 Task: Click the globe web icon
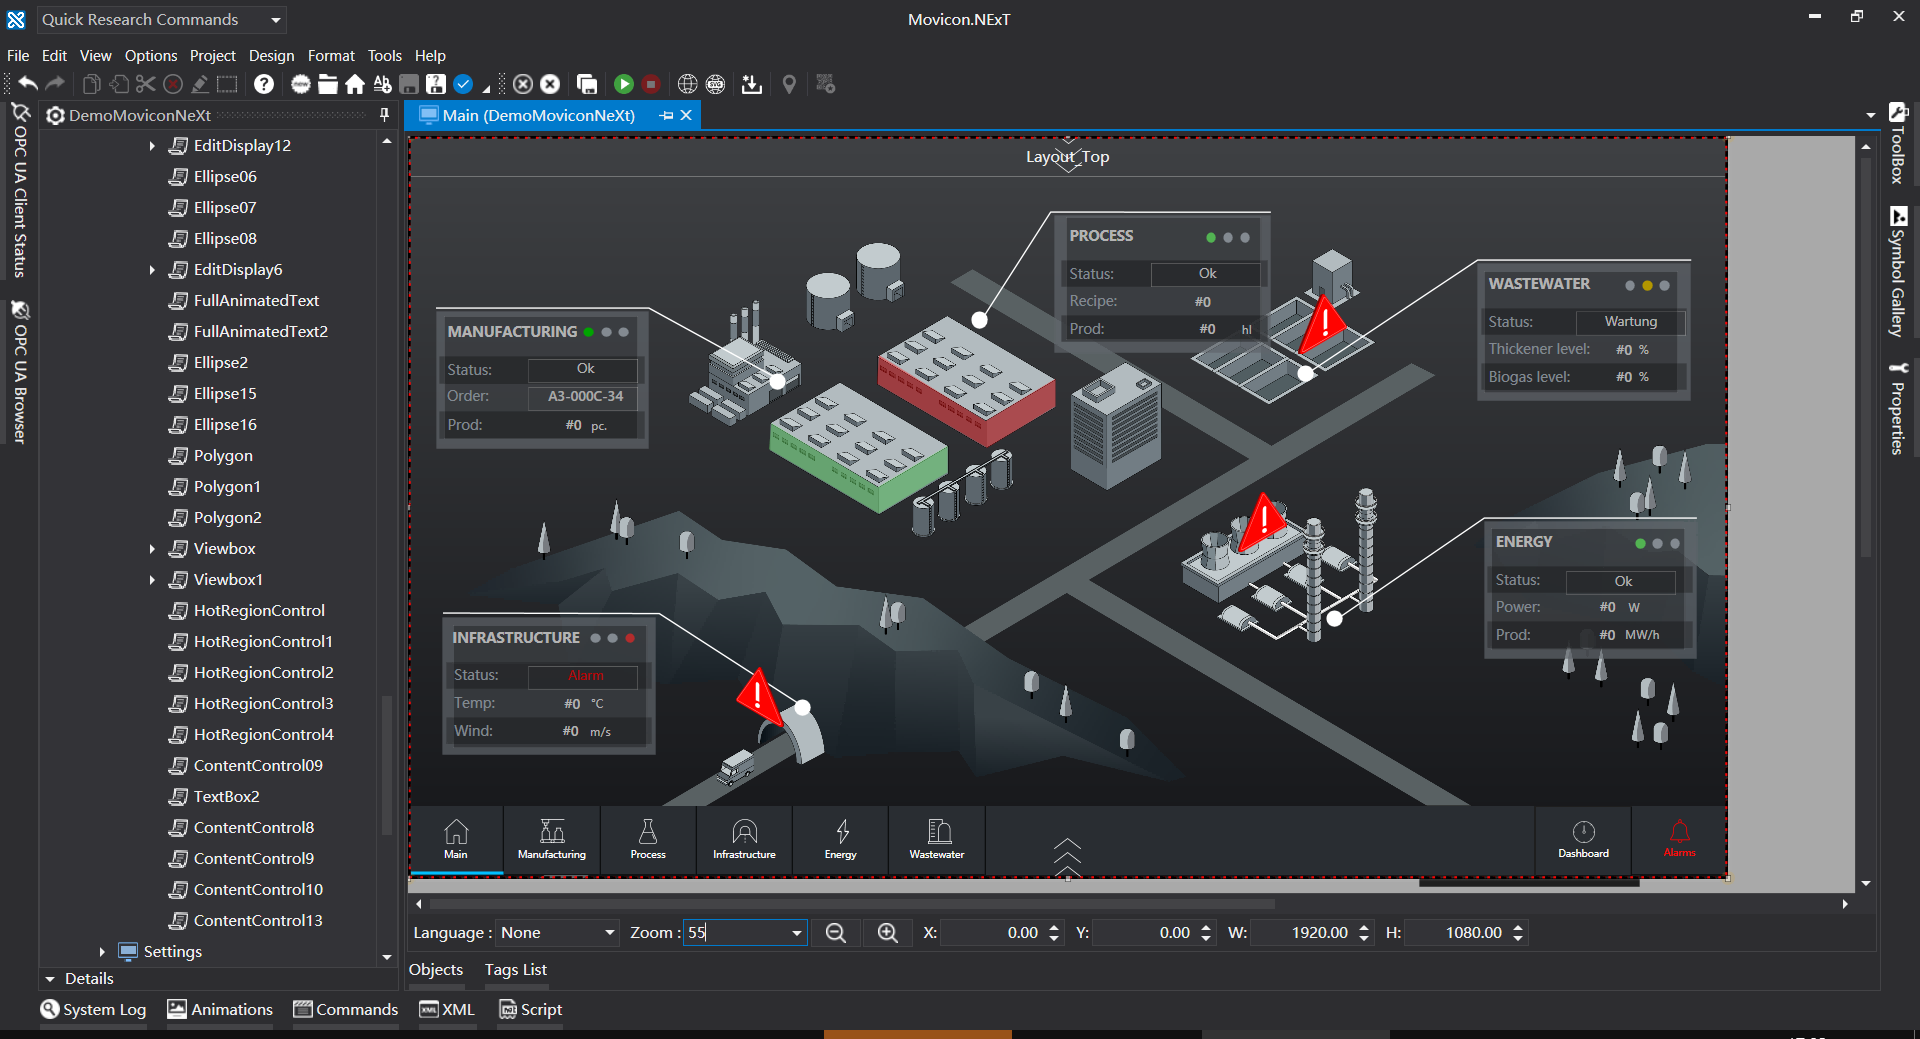(x=687, y=84)
